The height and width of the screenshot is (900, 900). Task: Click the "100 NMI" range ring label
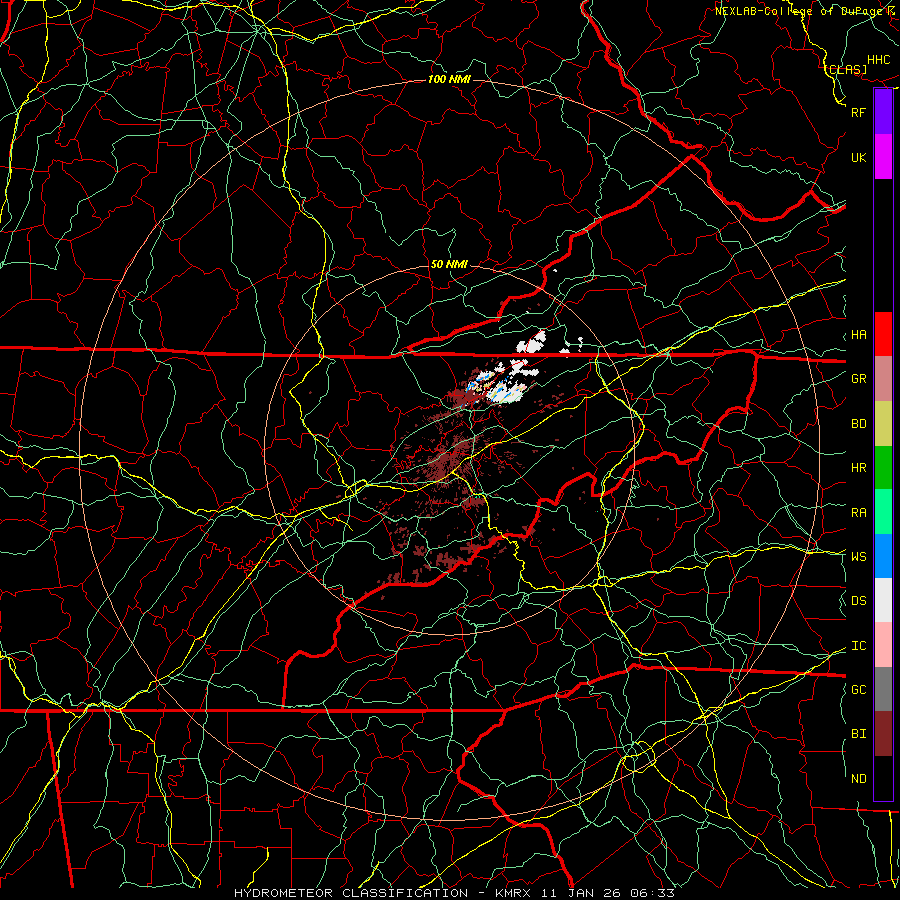449,79
